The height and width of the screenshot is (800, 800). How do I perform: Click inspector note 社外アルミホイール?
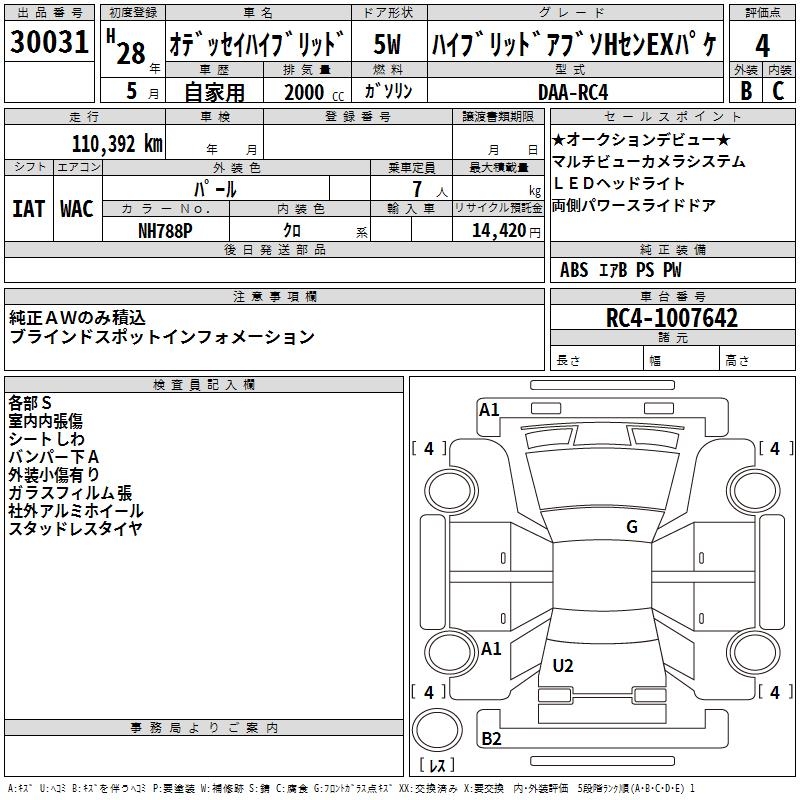[76, 510]
